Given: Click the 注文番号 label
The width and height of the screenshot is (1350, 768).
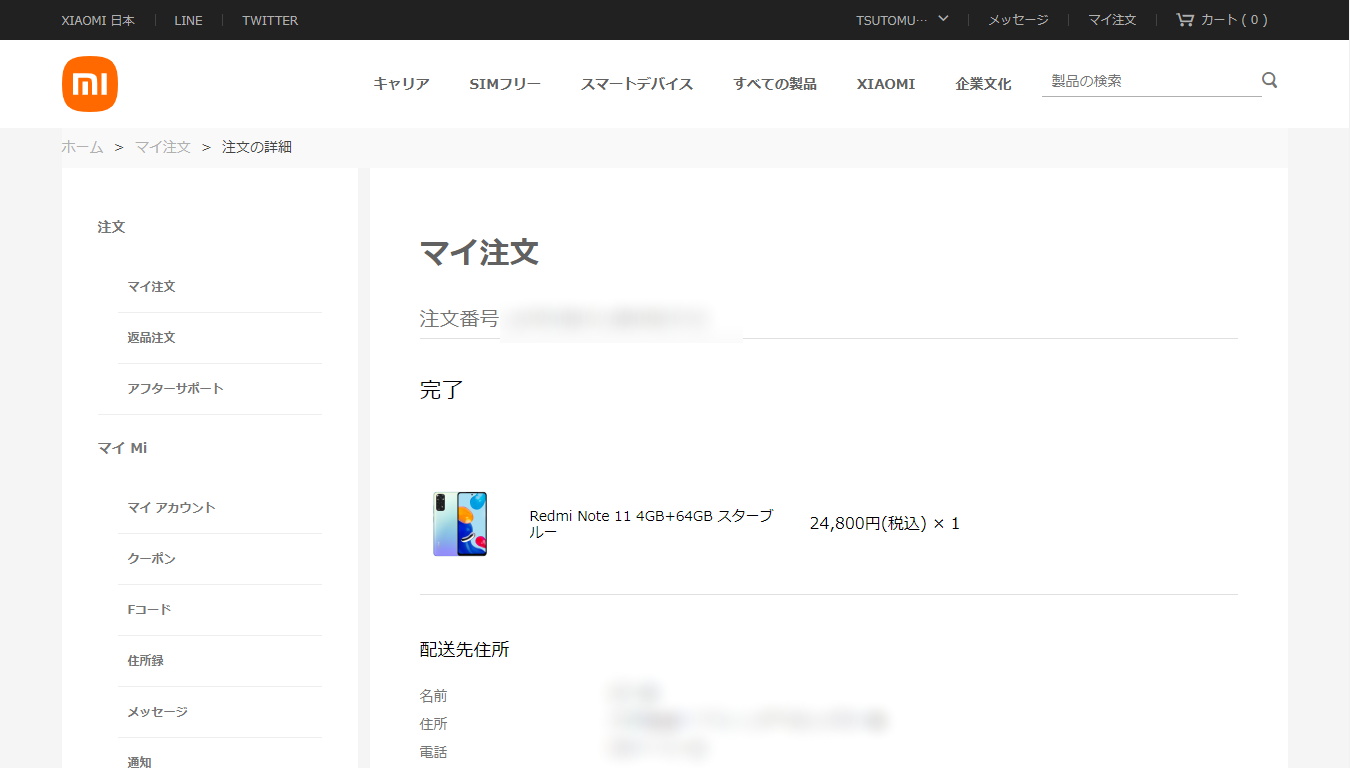Looking at the screenshot, I should tap(459, 318).
